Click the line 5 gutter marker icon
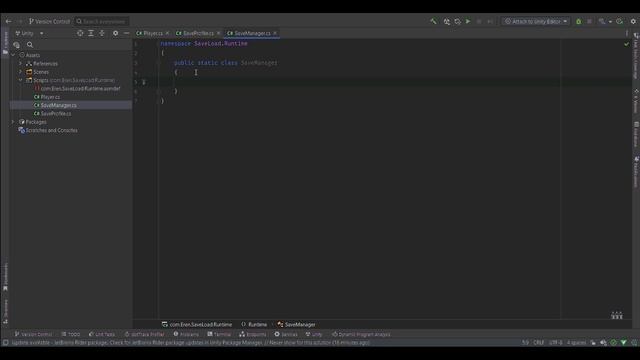Screen dimensions: 640x360 pyautogui.click(x=144, y=82)
